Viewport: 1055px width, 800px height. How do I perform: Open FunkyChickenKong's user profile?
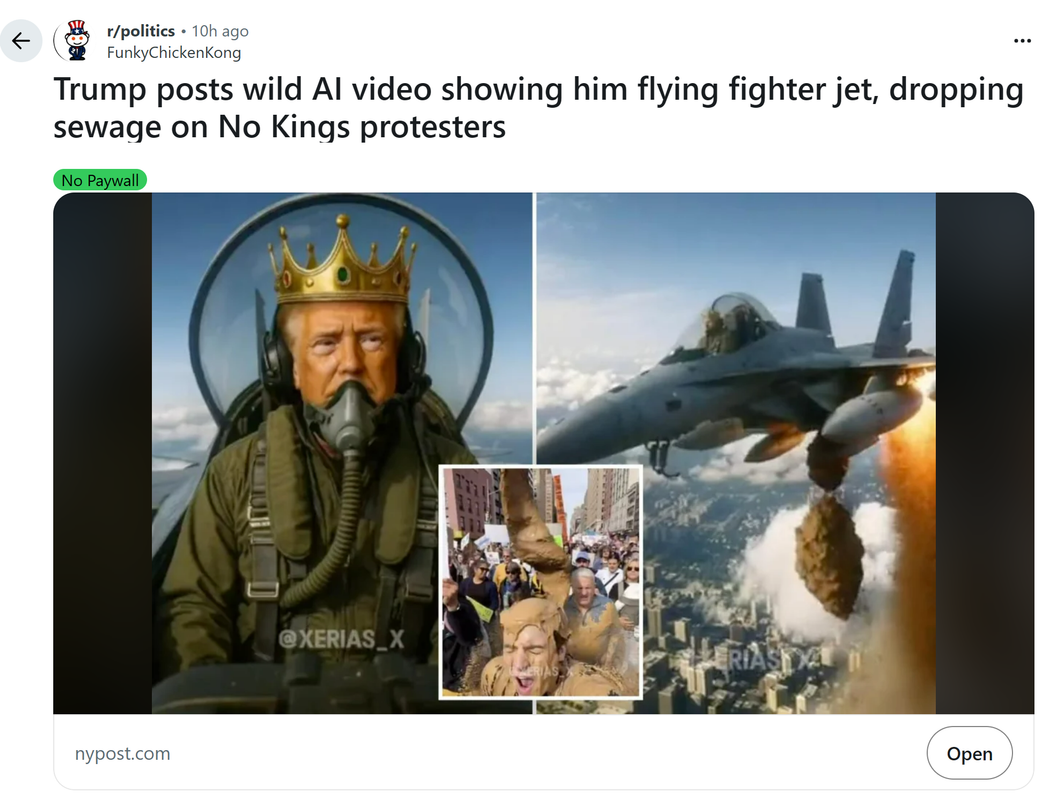[x=174, y=52]
